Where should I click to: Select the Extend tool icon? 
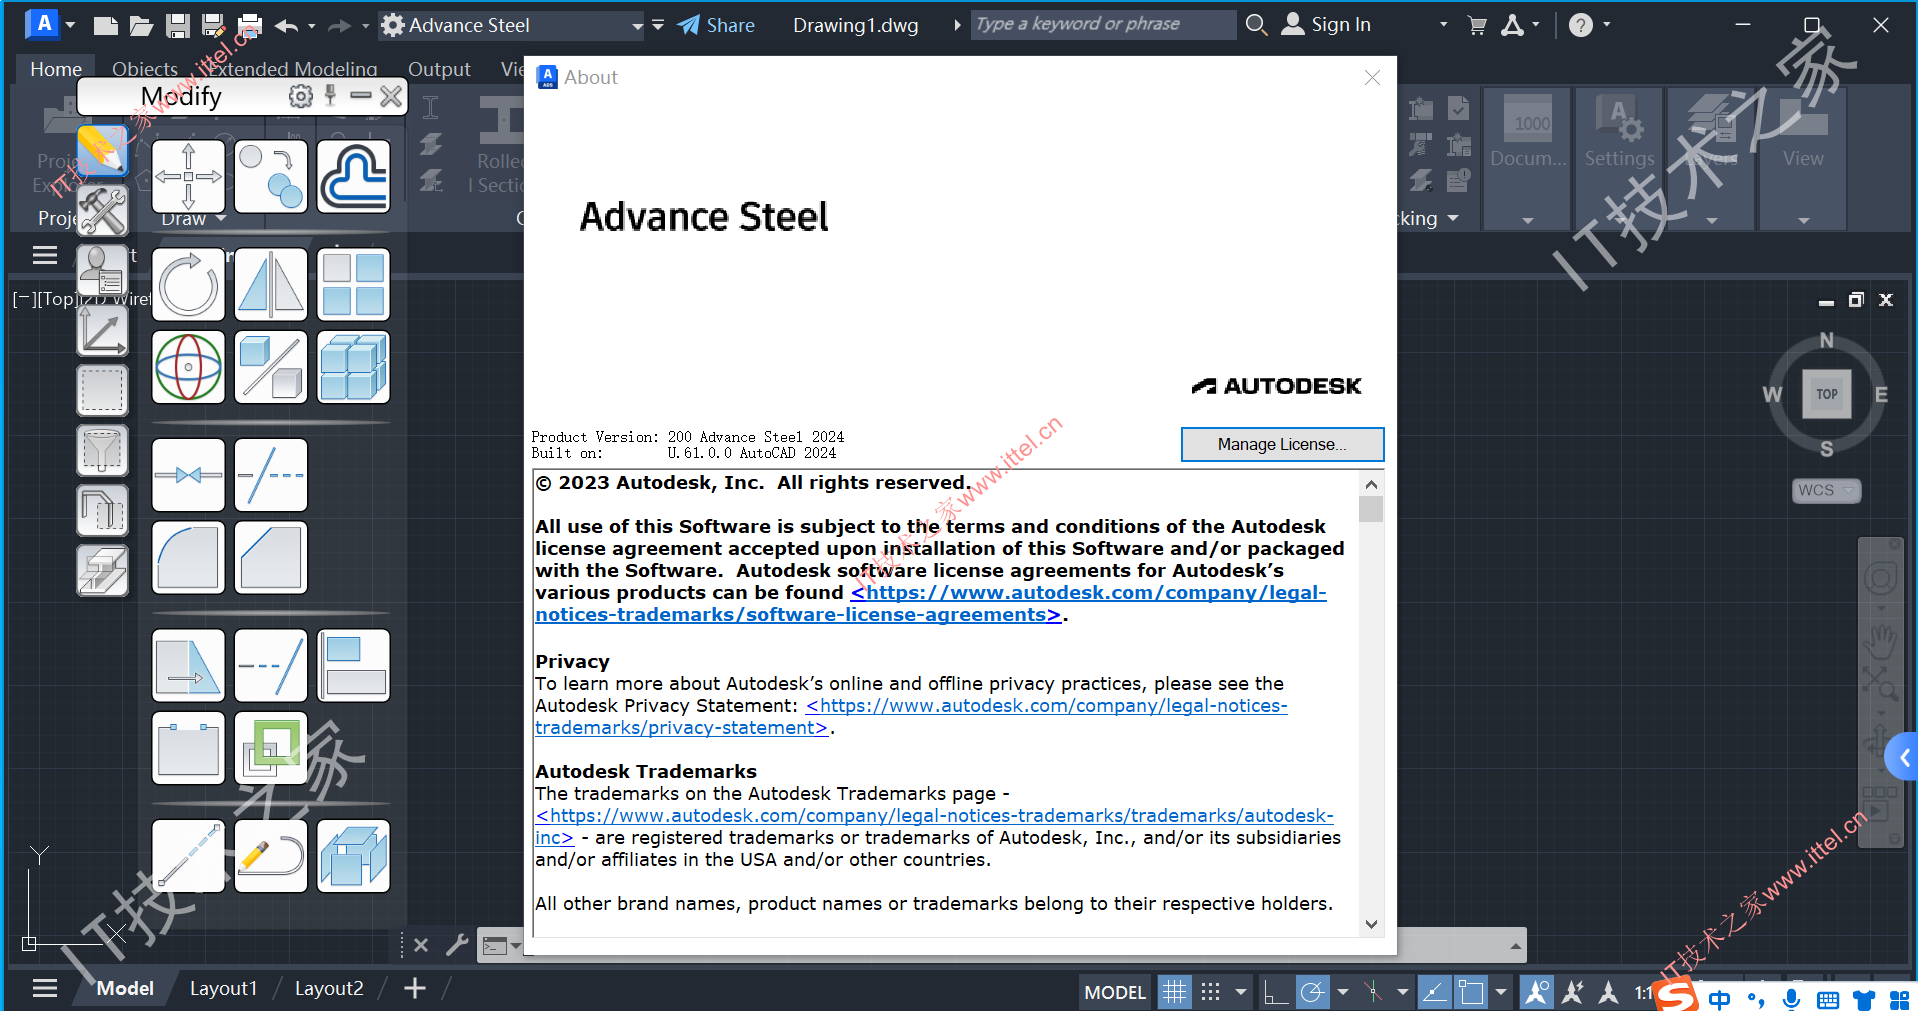click(x=271, y=665)
